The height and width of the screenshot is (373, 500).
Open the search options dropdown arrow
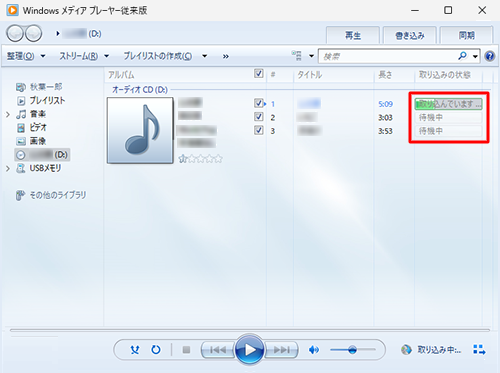(x=475, y=56)
